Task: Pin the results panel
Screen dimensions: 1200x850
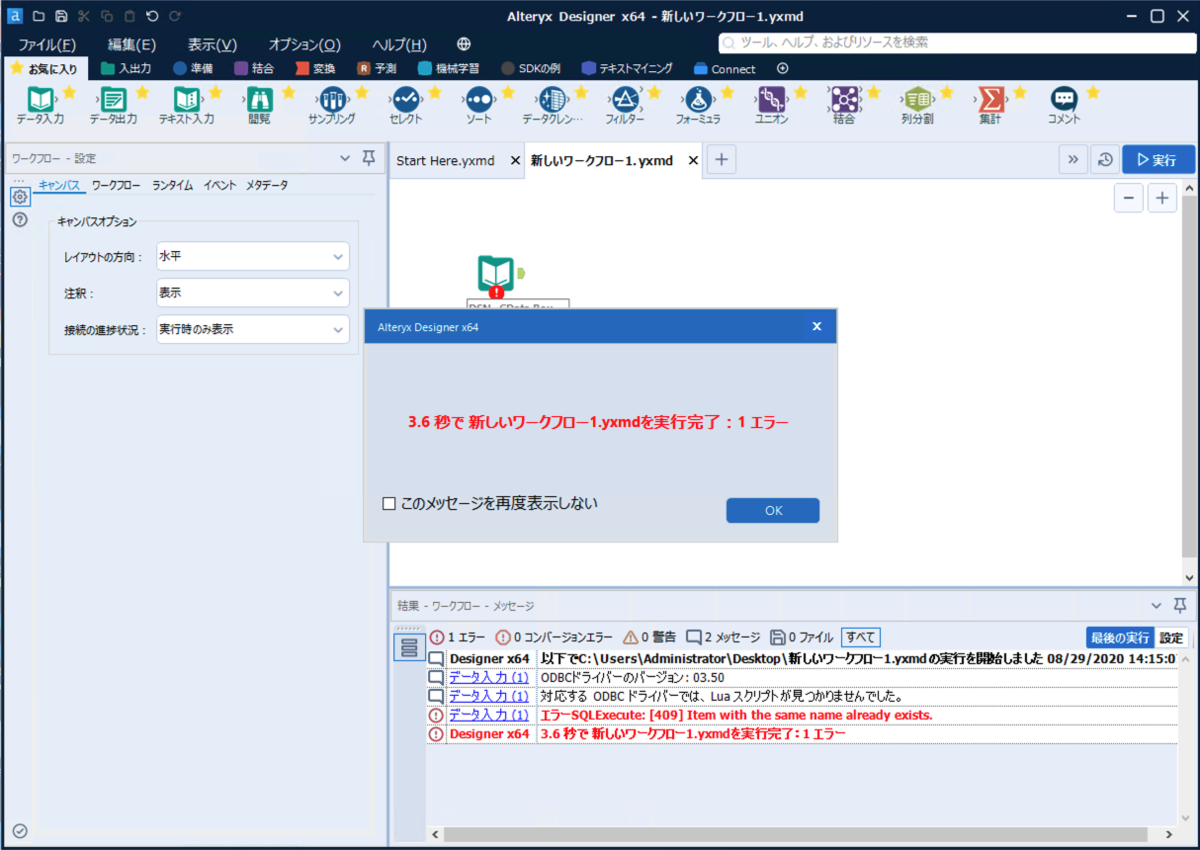Action: [x=1180, y=606]
